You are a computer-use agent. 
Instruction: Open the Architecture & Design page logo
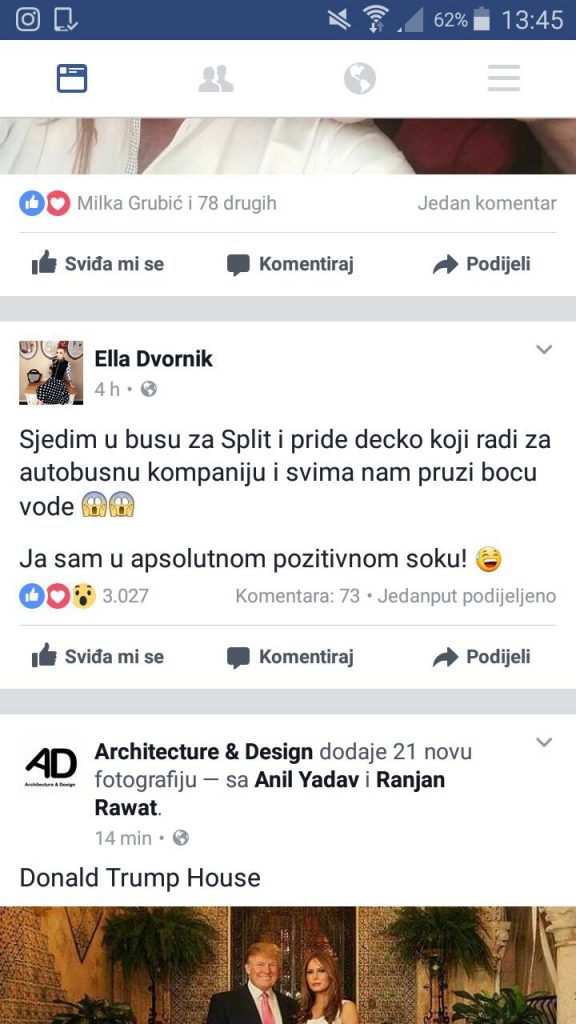[x=51, y=765]
